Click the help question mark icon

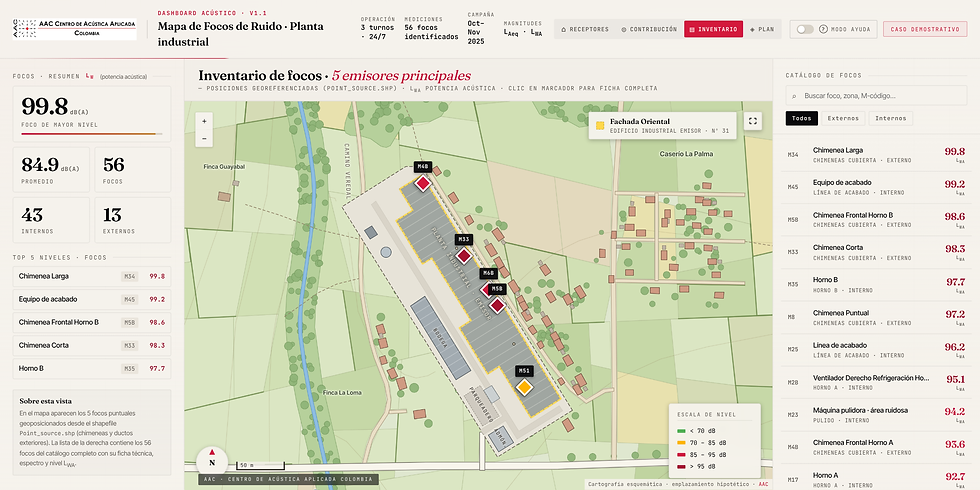click(x=822, y=29)
